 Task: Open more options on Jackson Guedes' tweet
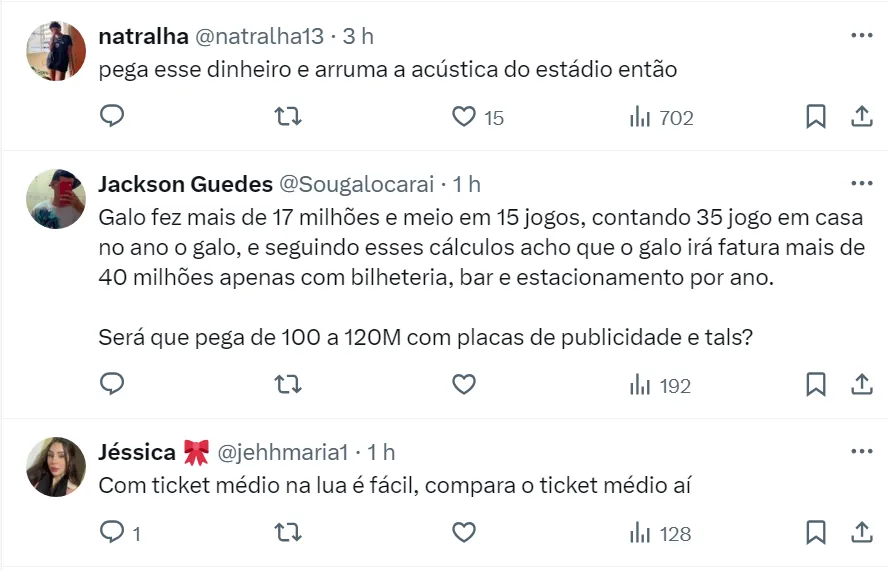(861, 184)
